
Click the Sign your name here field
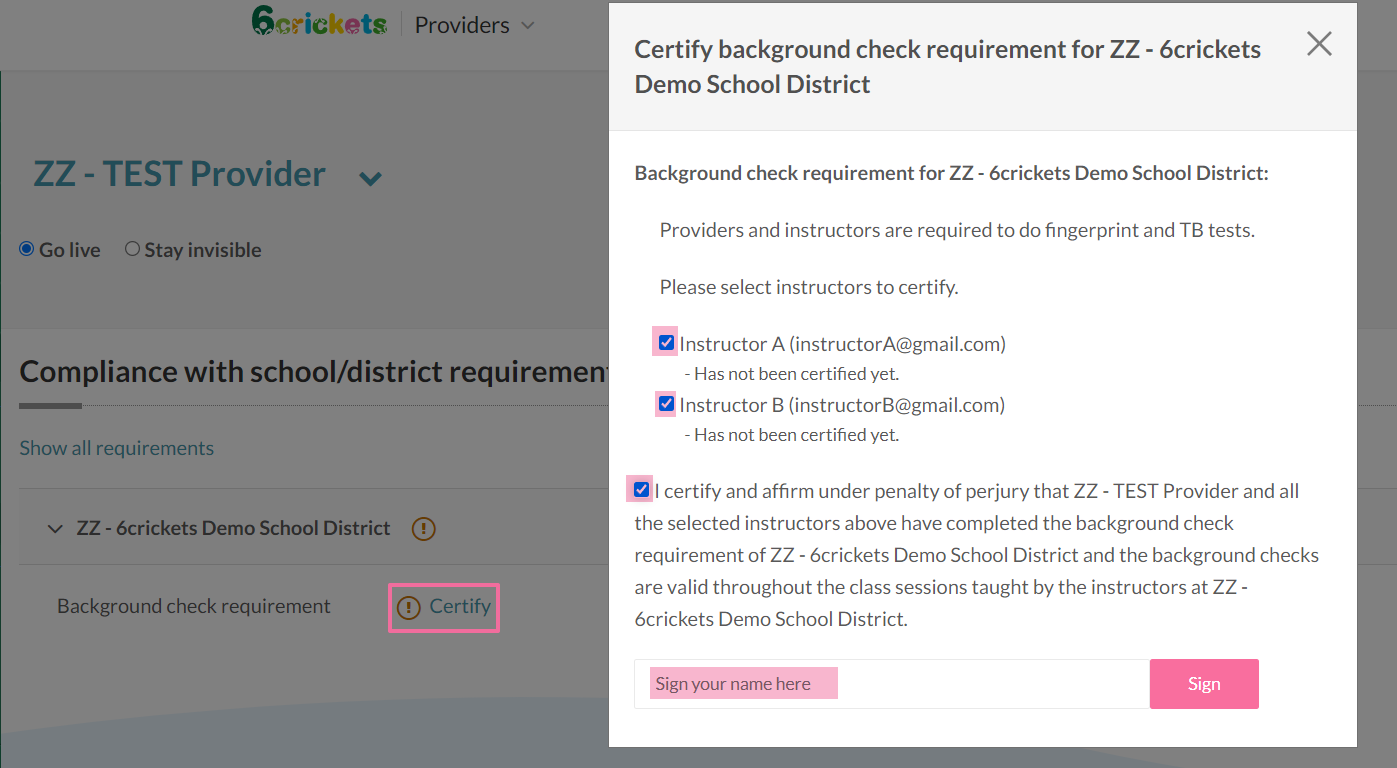point(890,684)
